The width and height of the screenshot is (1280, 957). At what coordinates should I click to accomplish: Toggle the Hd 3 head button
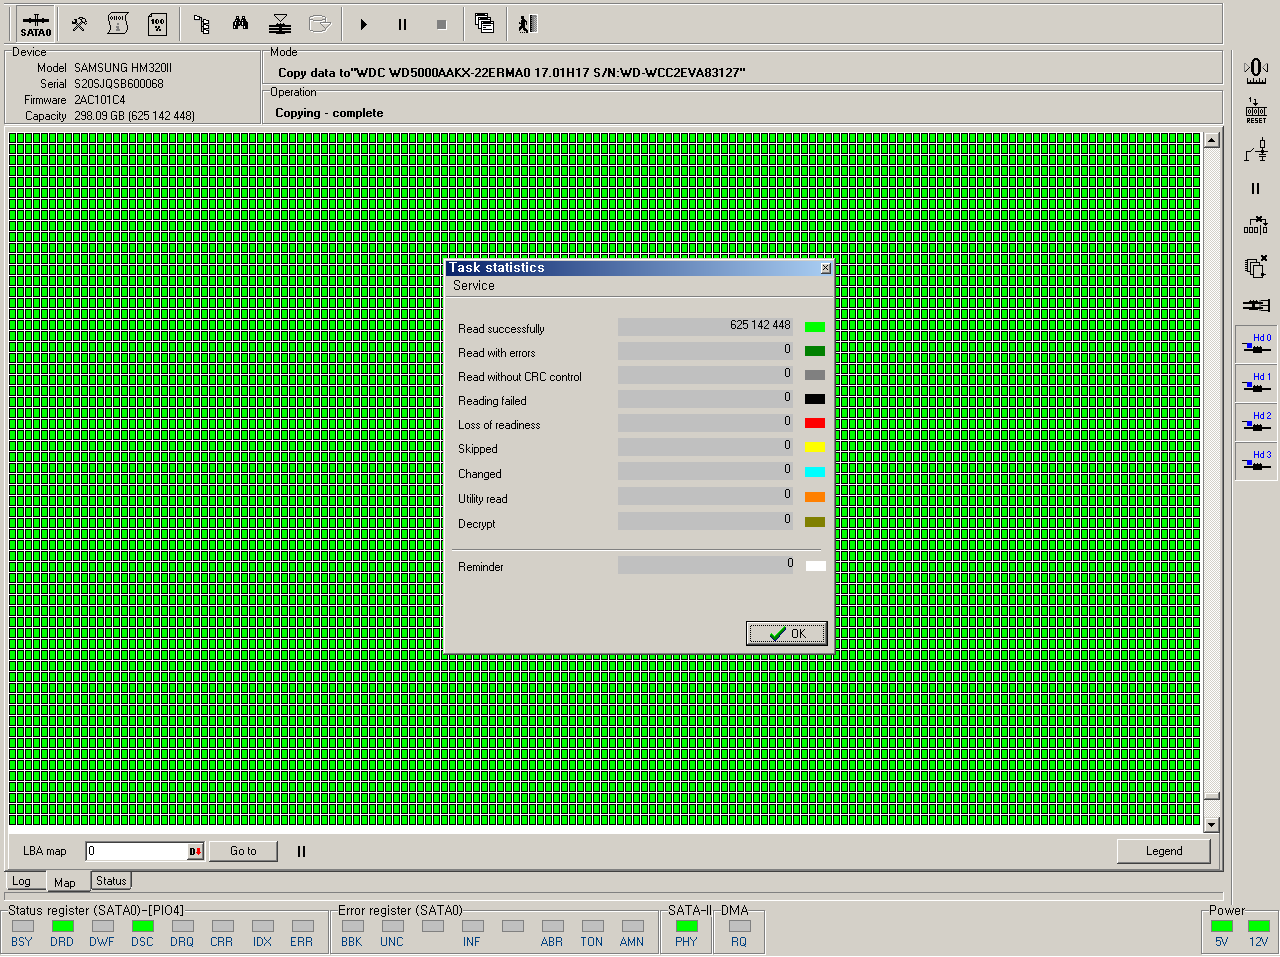[x=1256, y=461]
